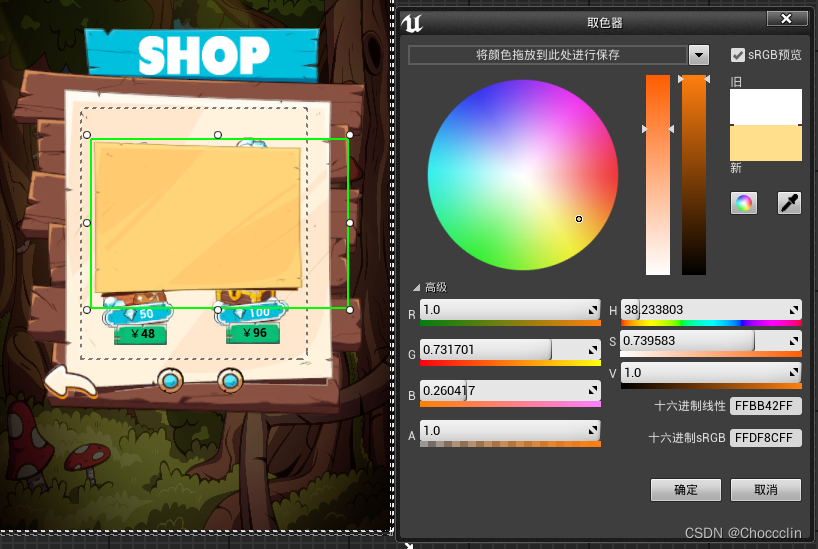
Task: Toggle the sRGB预览 checkbox
Action: pos(738,55)
